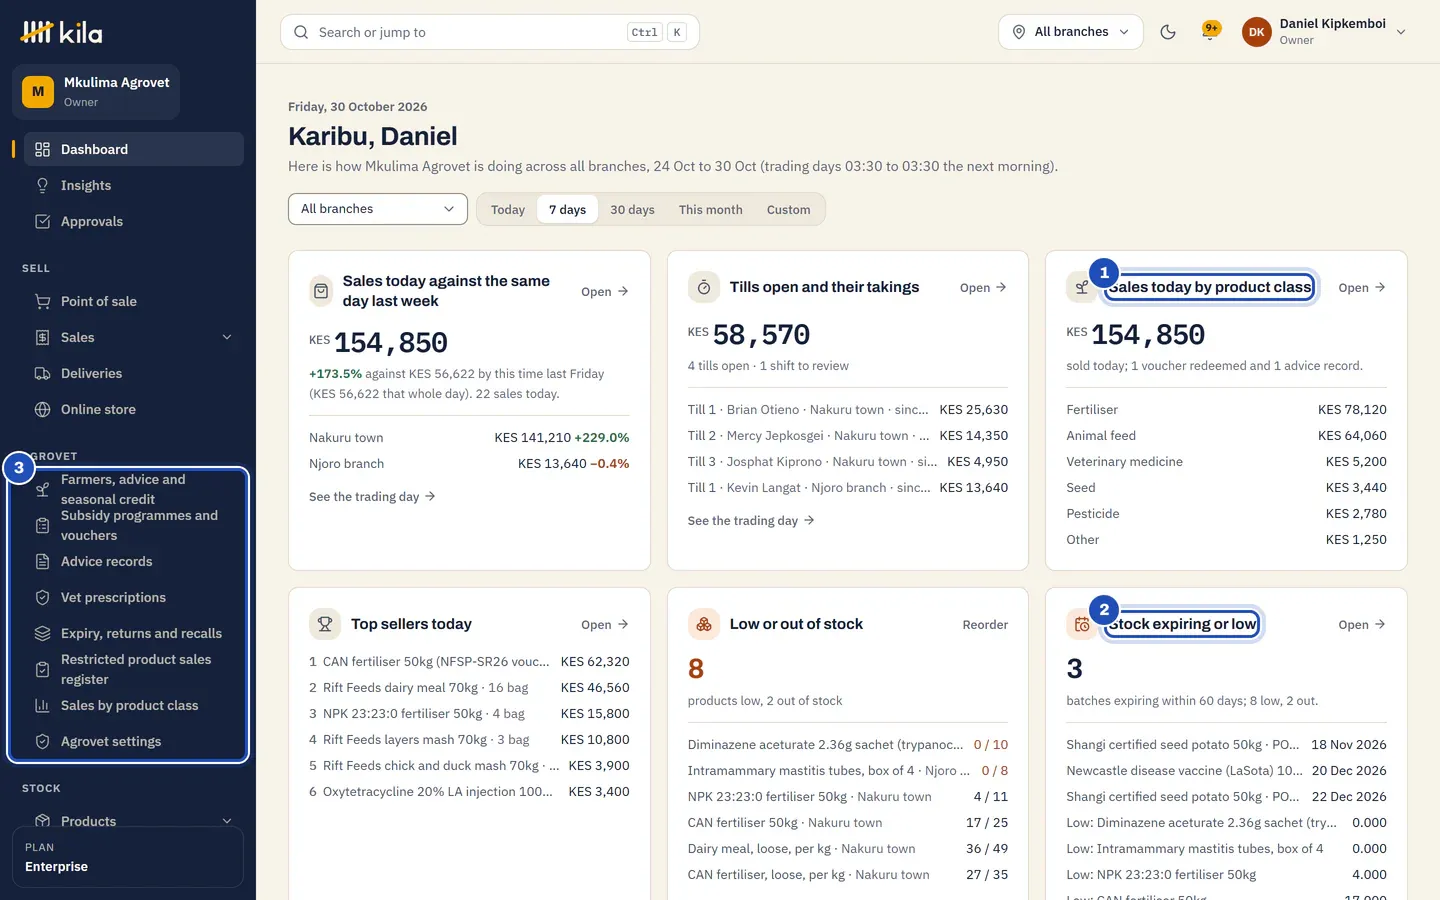
Task: Click Reorder on Low or out of stock
Action: click(985, 625)
